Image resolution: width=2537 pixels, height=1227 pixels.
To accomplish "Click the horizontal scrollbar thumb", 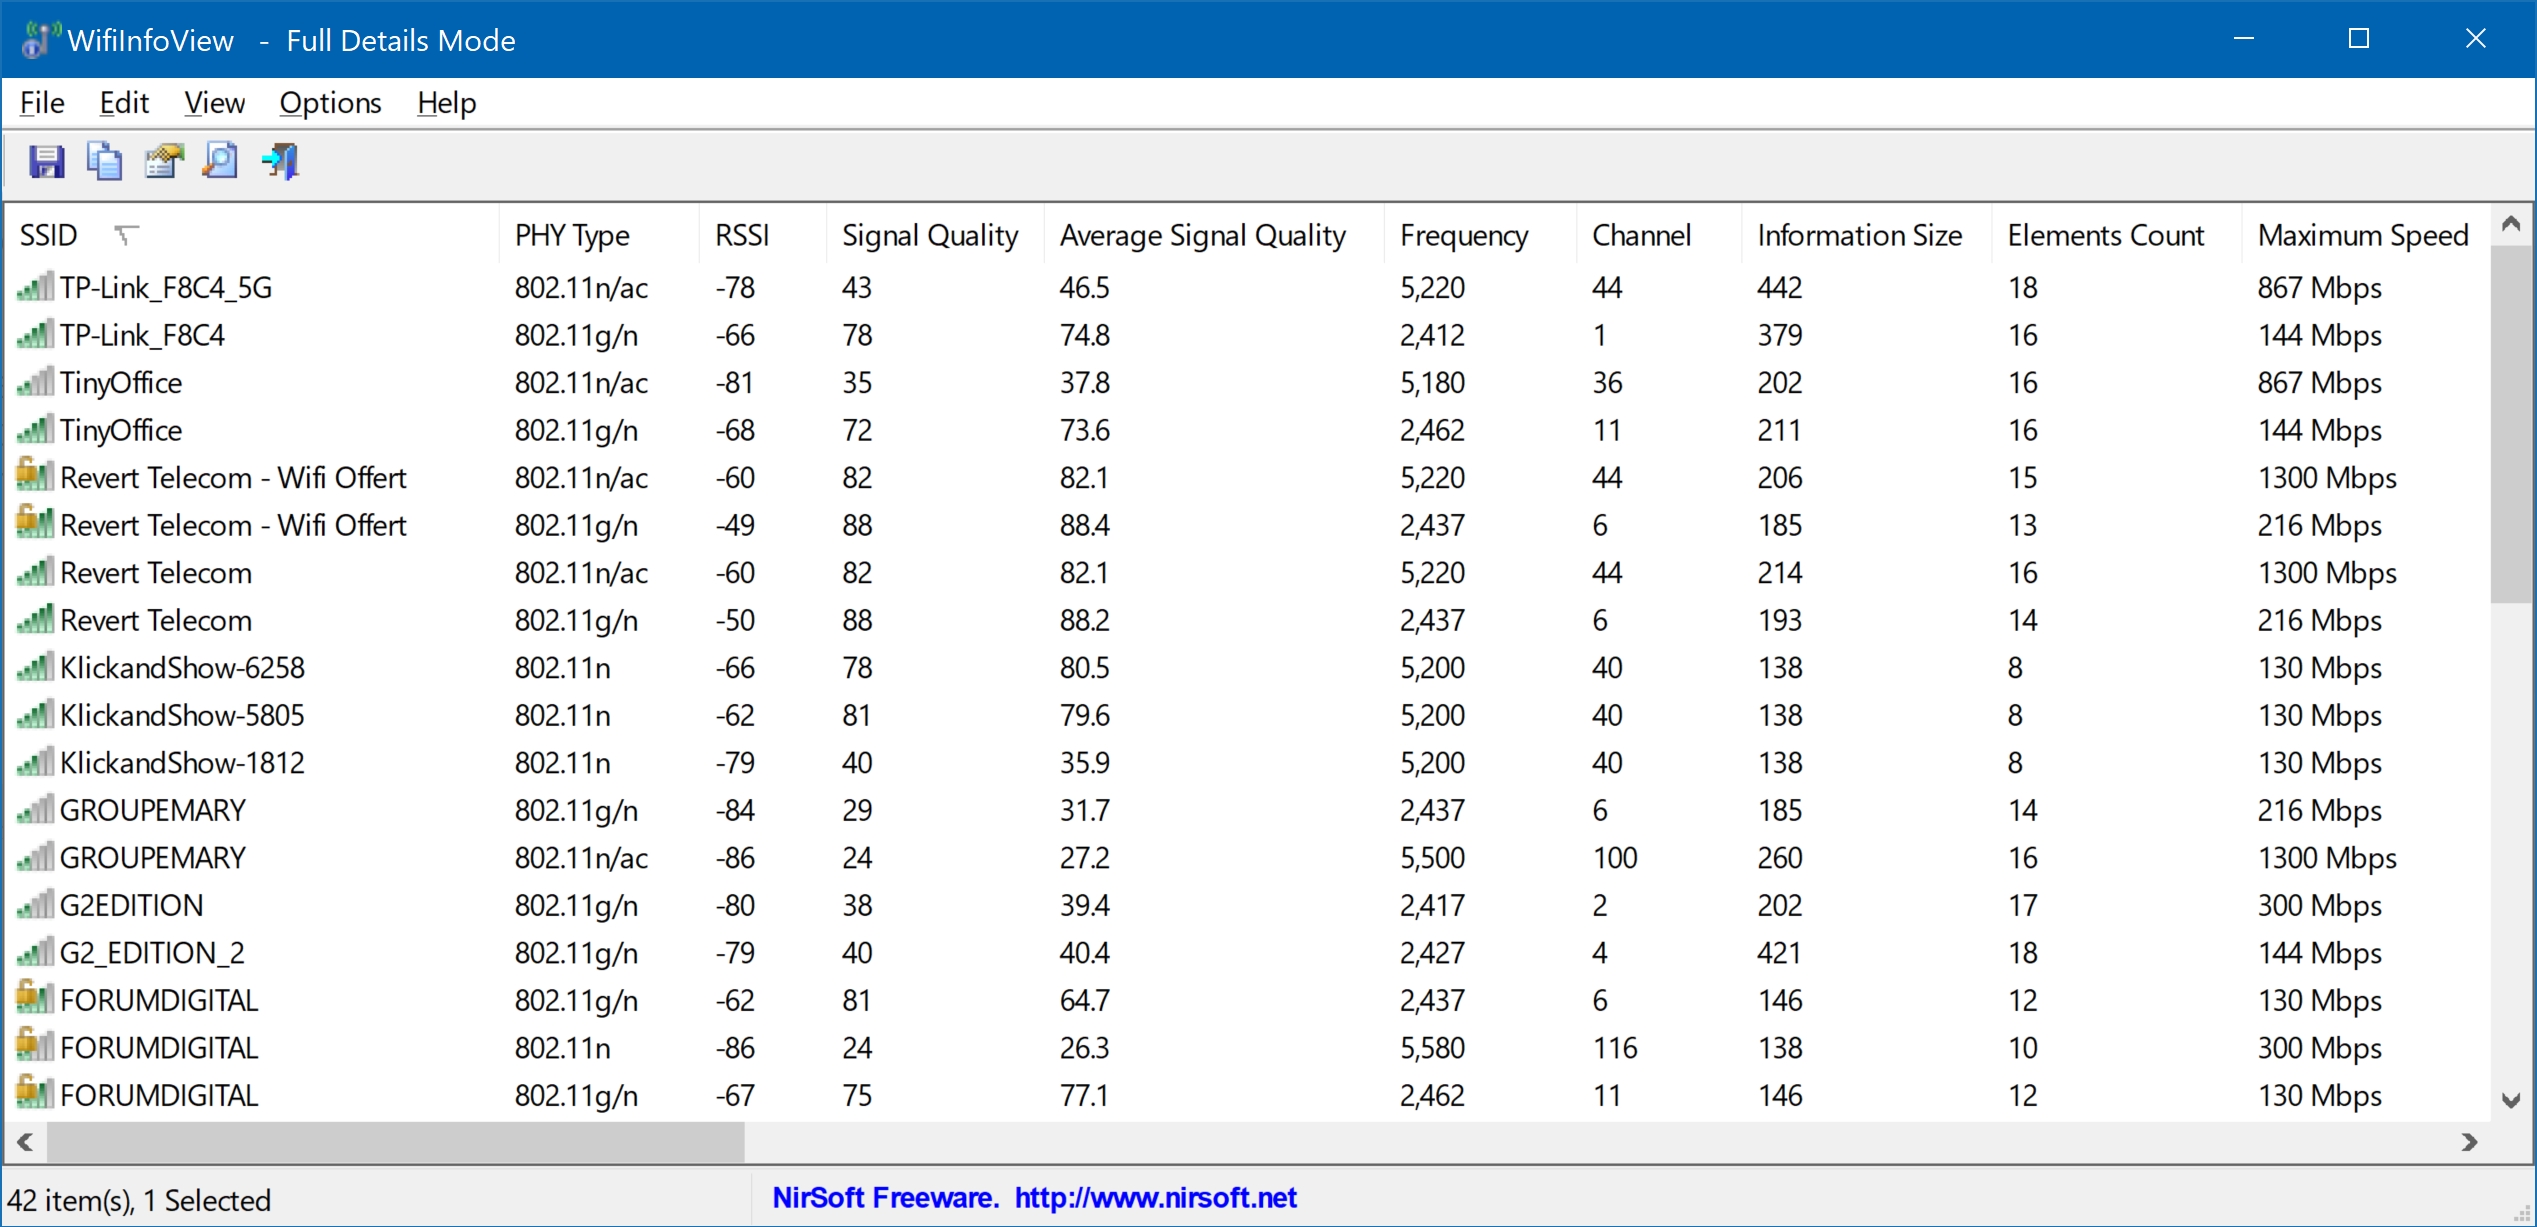I will (395, 1142).
